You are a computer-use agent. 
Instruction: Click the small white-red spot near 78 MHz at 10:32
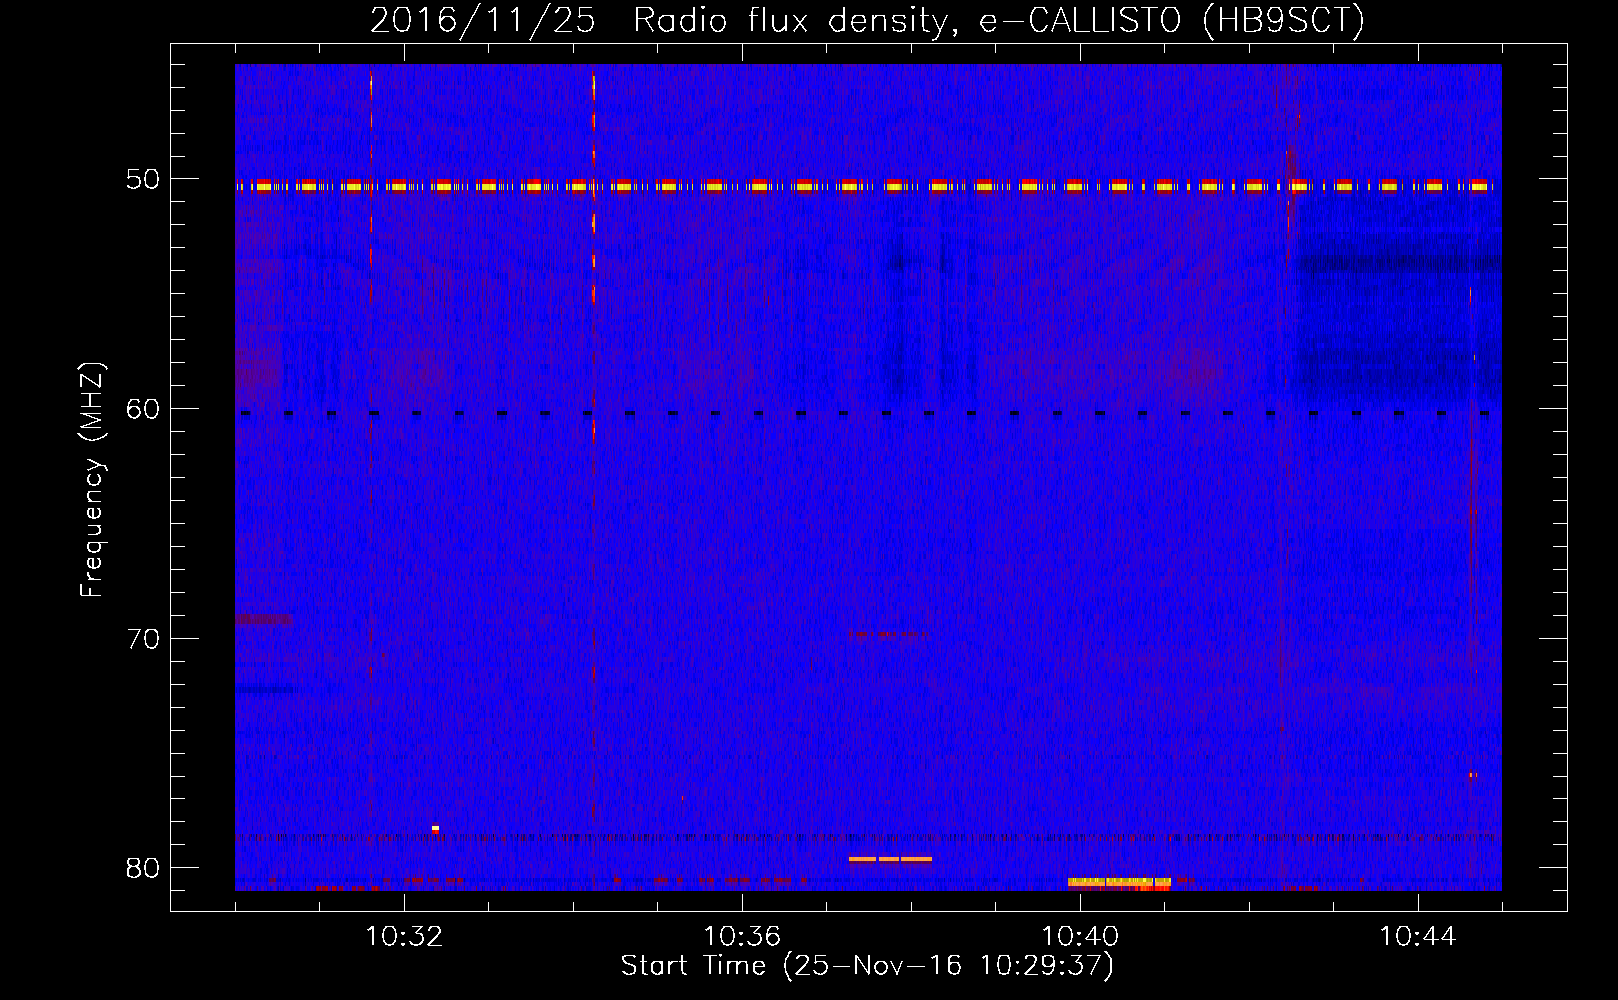[x=435, y=828]
